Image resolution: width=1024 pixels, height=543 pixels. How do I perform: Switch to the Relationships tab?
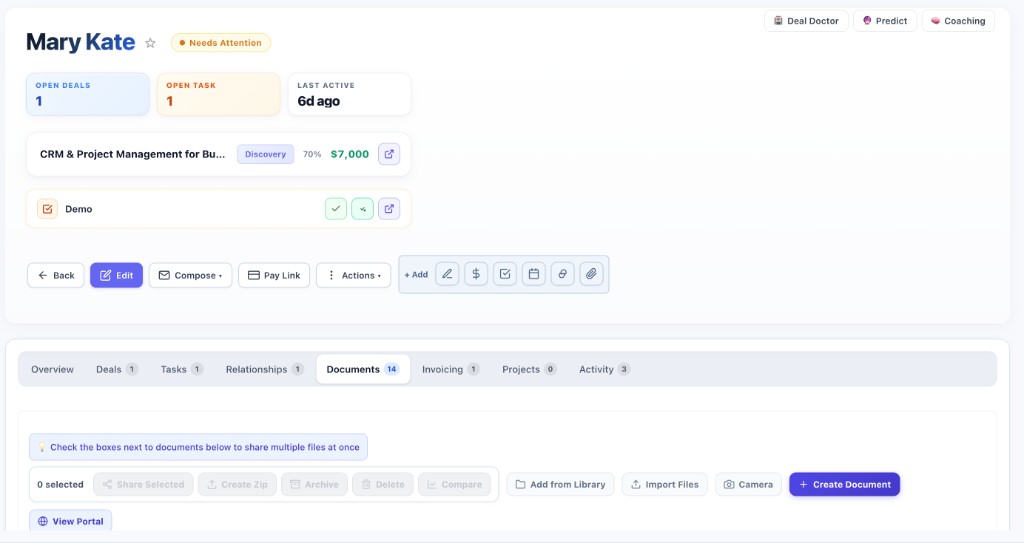coord(264,369)
